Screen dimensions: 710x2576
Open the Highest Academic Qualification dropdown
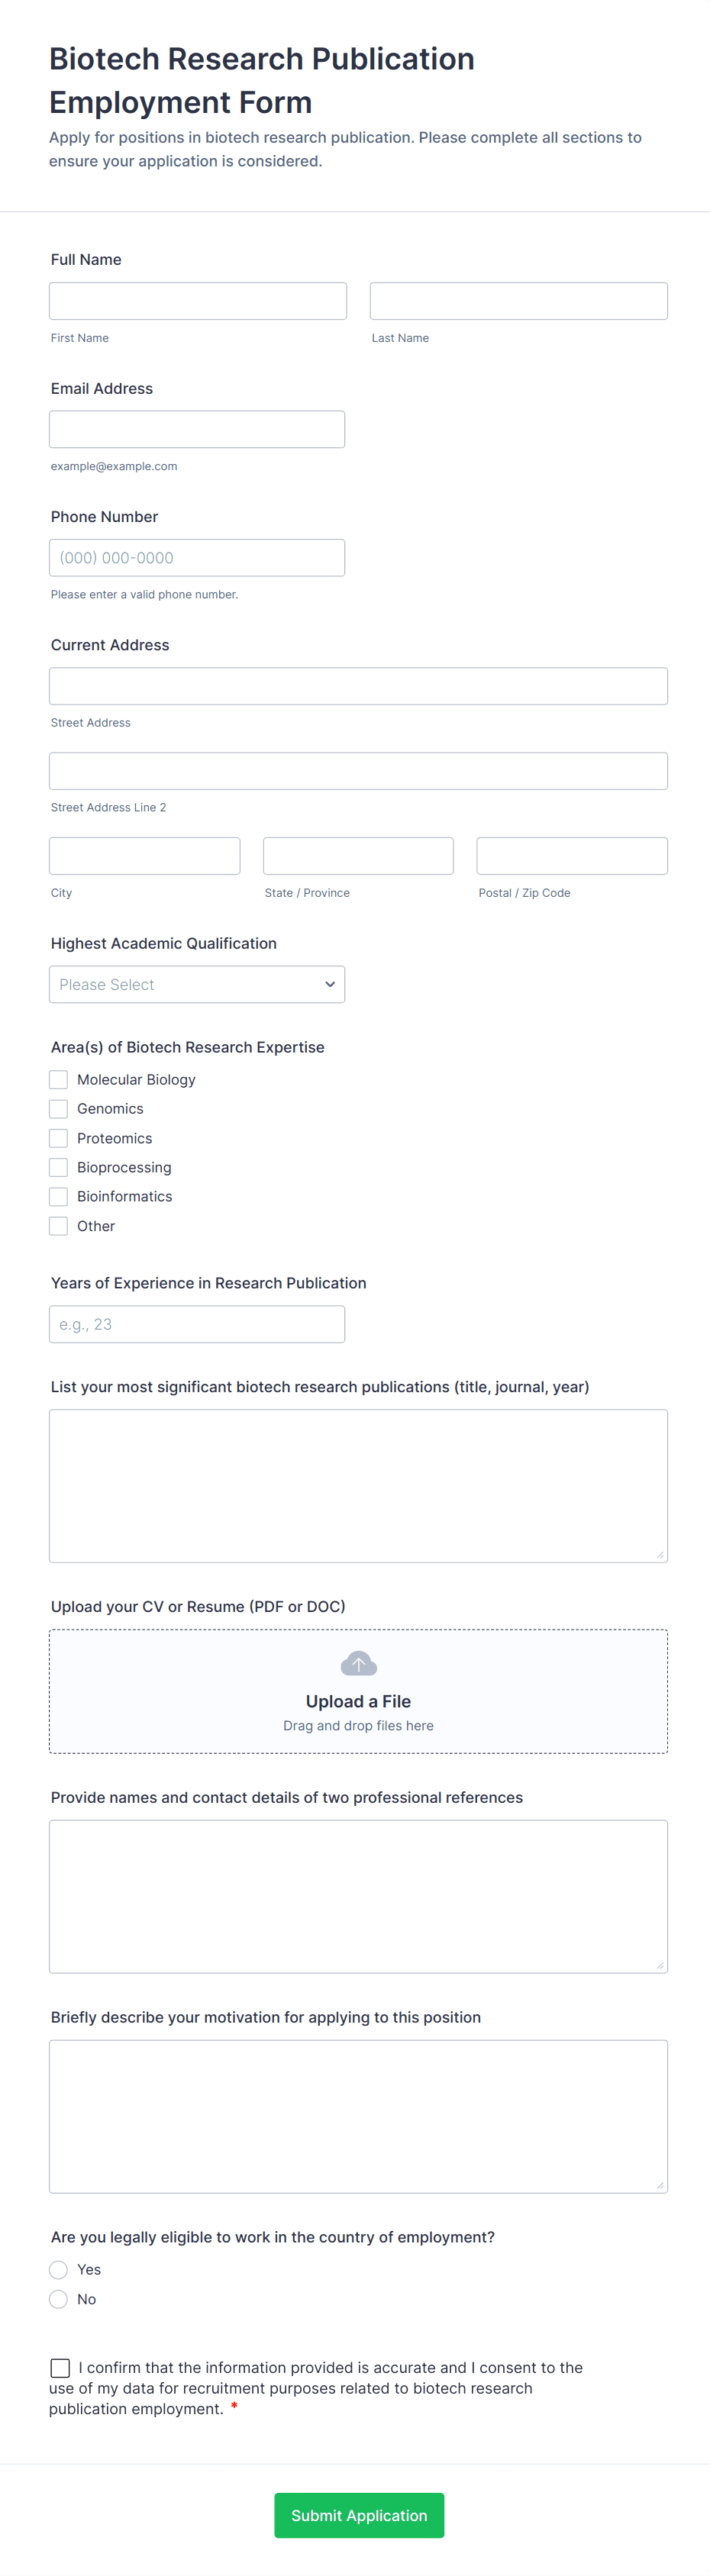(x=197, y=984)
